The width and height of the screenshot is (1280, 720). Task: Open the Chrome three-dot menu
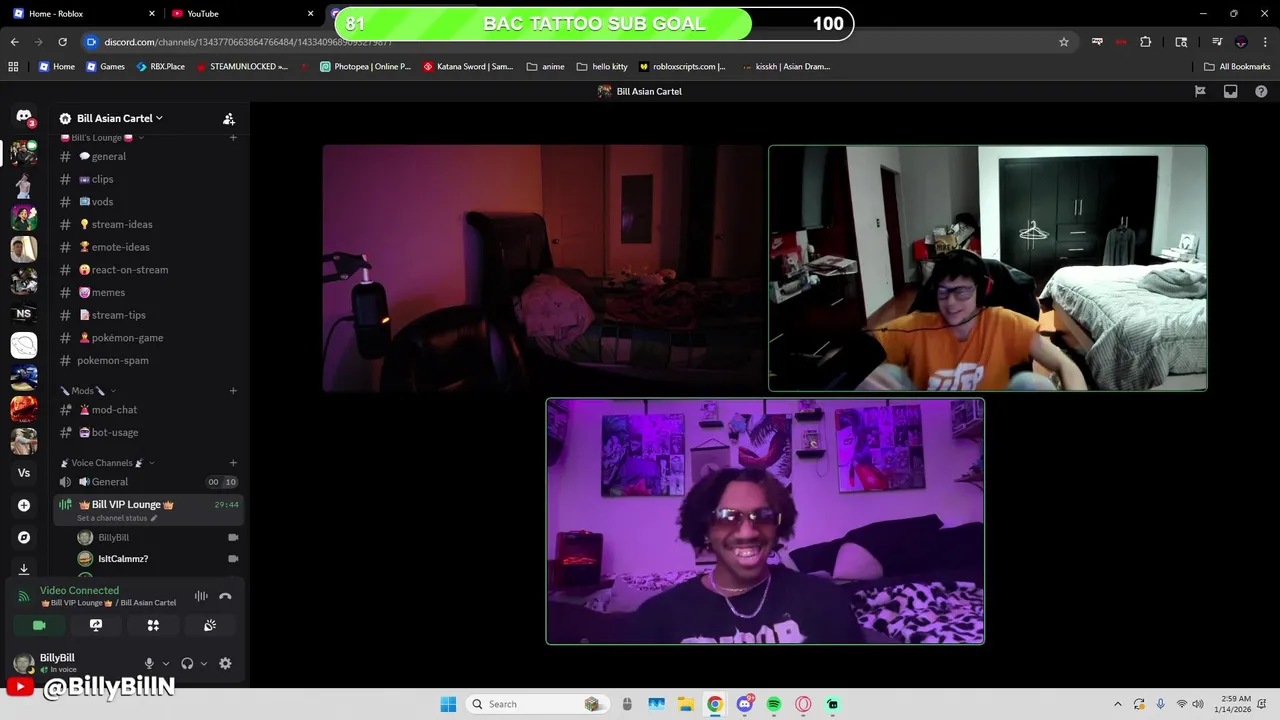1264,42
